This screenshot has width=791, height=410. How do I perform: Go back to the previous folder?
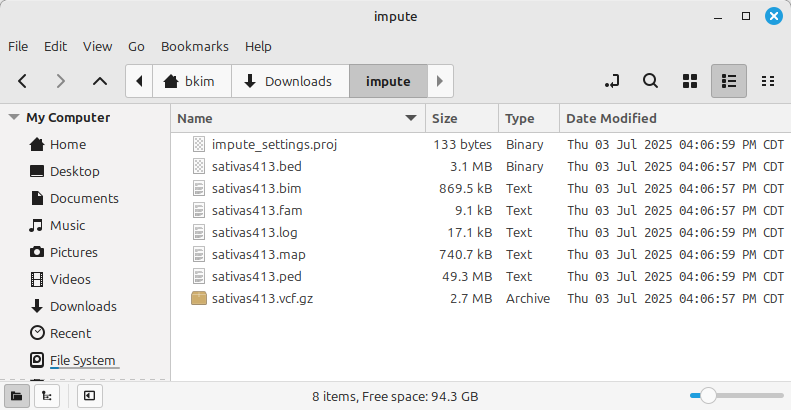23,81
